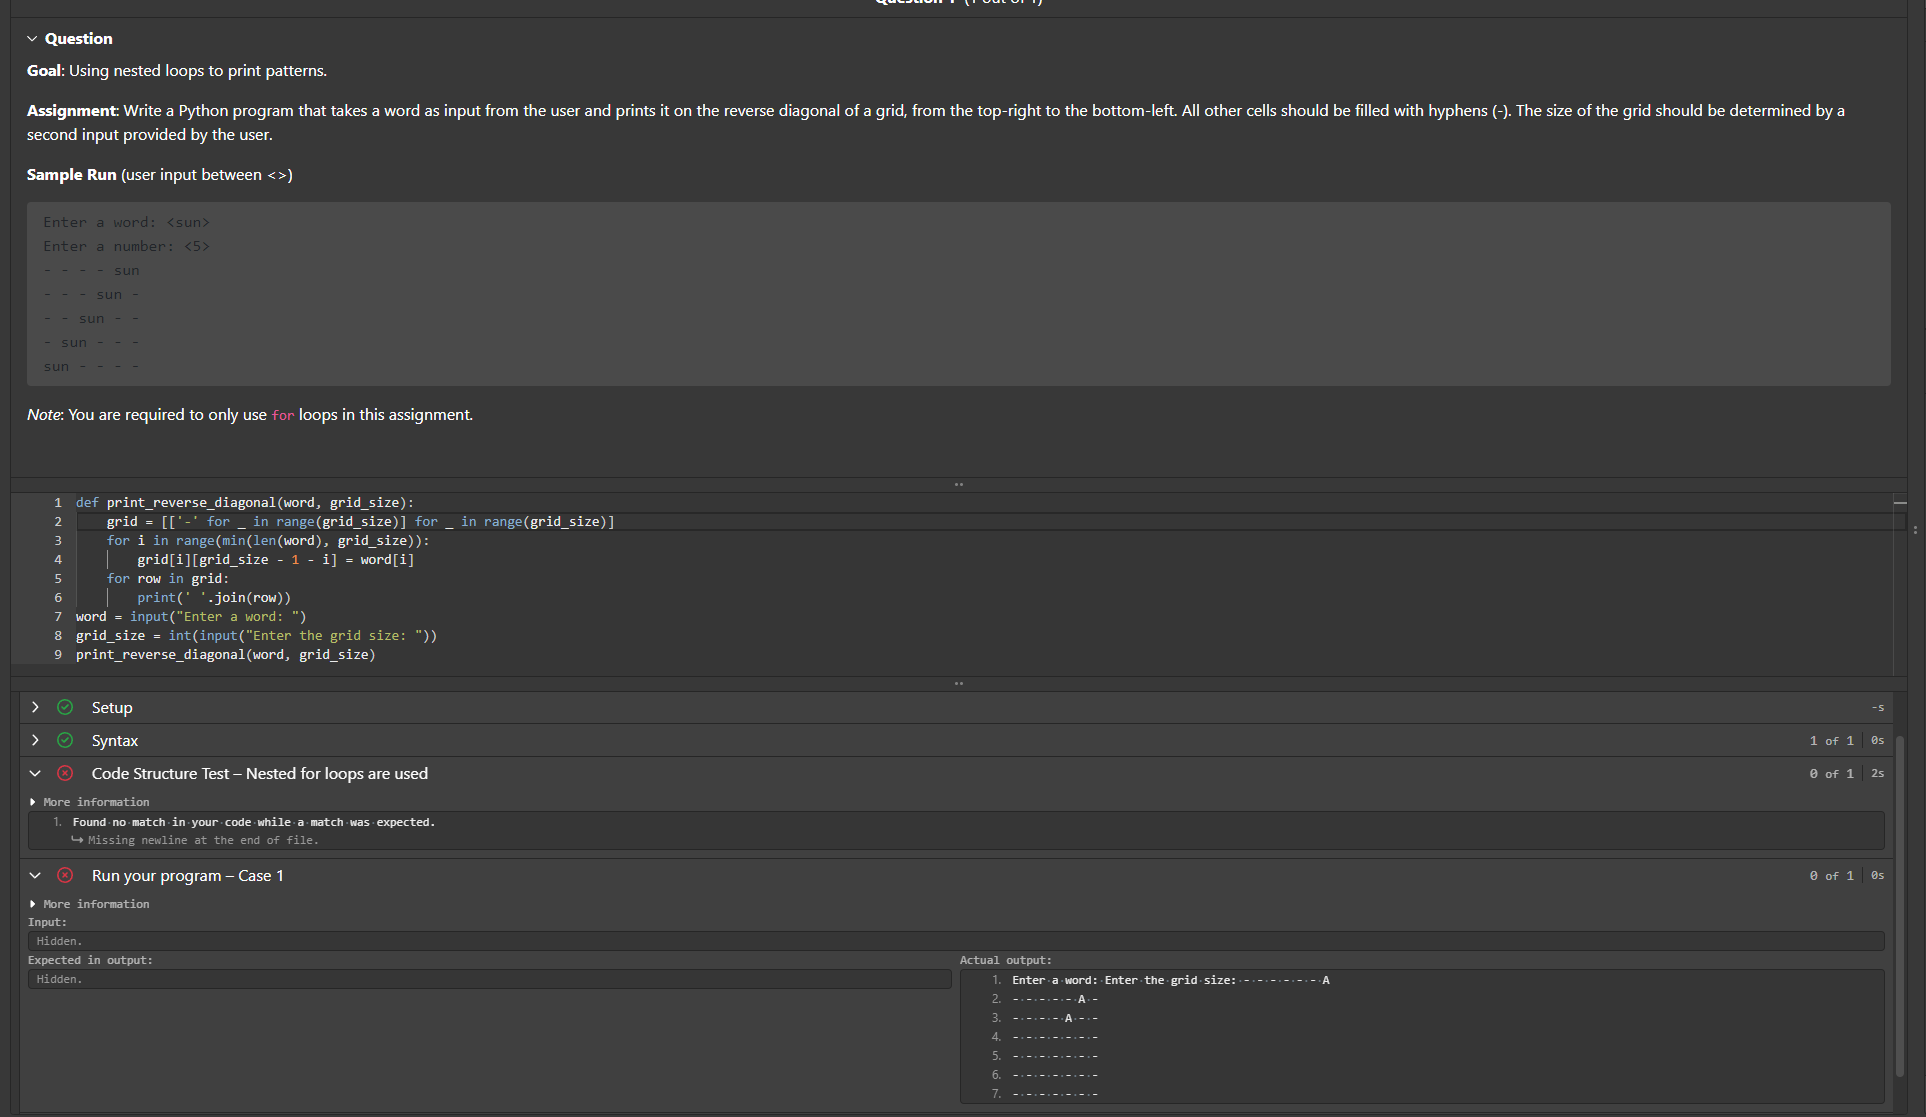Click red X icon for Code Structure Test
Image resolution: width=1926 pixels, height=1117 pixels.
[x=65, y=773]
